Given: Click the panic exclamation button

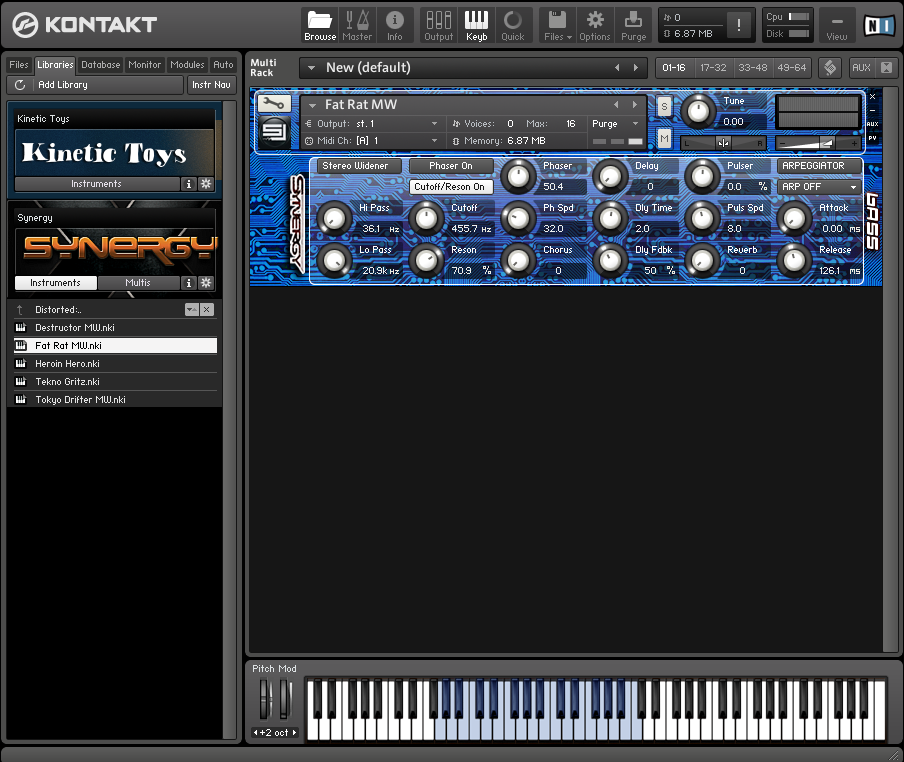Looking at the screenshot, I should coord(739,25).
